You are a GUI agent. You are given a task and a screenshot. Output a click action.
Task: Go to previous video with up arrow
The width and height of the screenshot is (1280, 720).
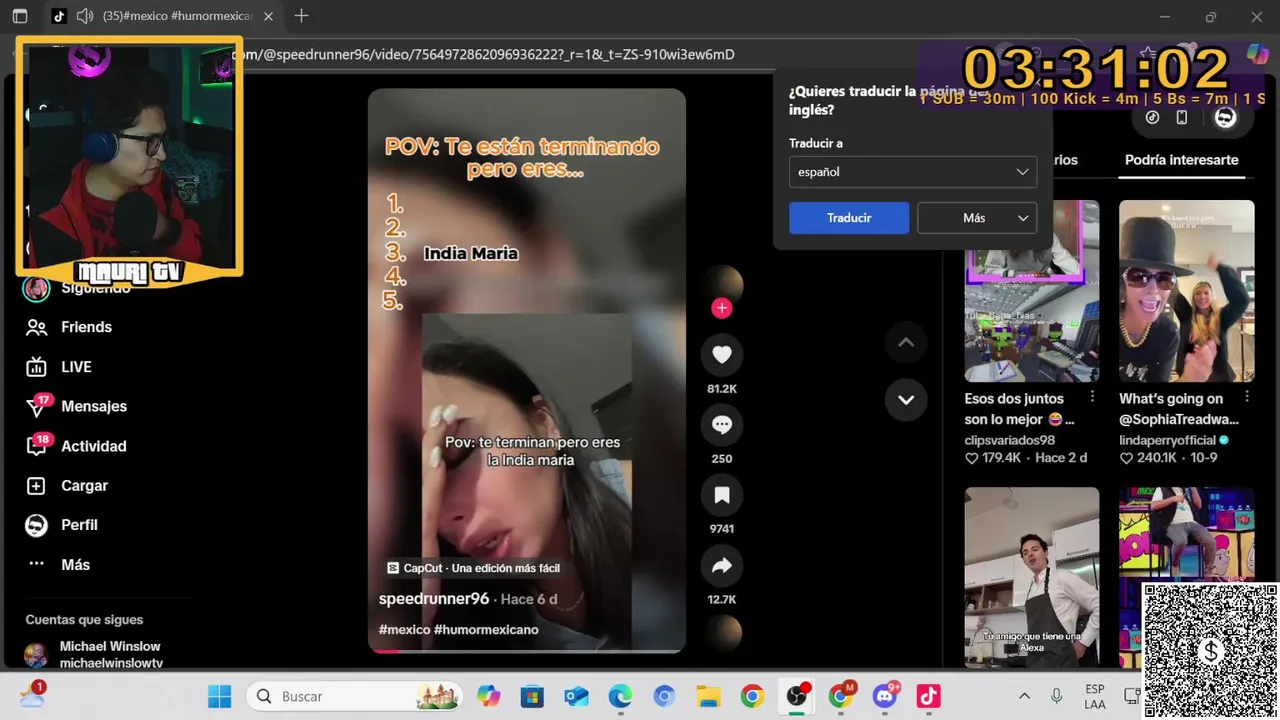906,343
